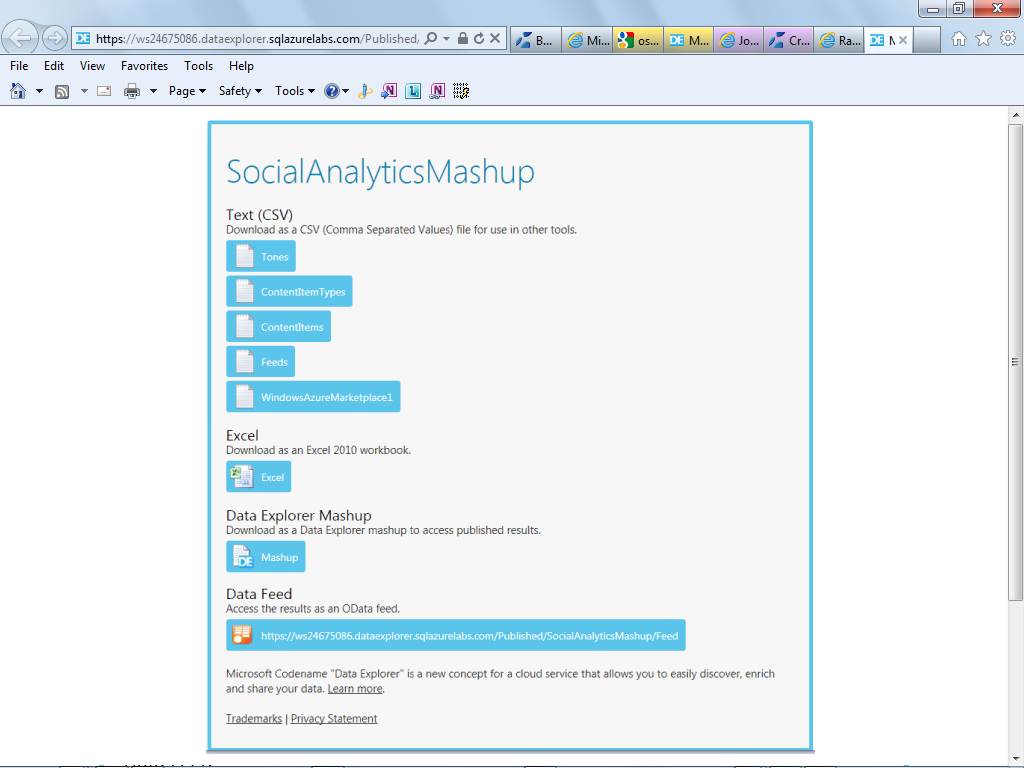Open the Trademarks link
This screenshot has height=768, width=1024.
[254, 719]
